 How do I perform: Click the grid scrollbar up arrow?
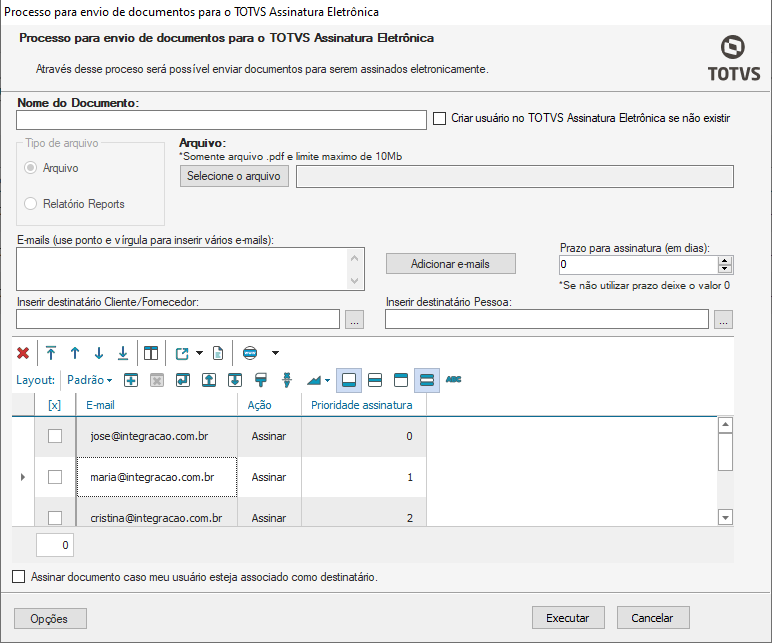(x=725, y=425)
